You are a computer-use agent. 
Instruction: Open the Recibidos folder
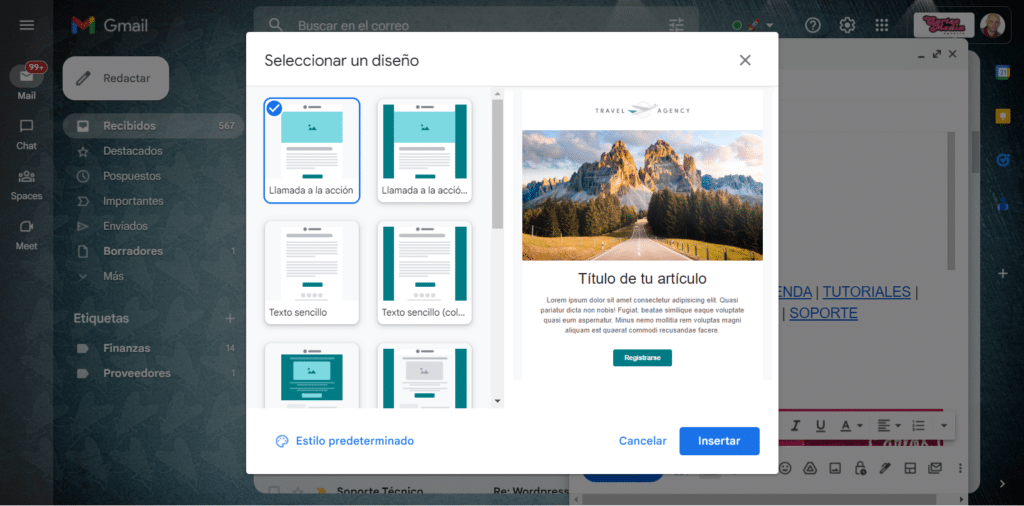coord(154,125)
